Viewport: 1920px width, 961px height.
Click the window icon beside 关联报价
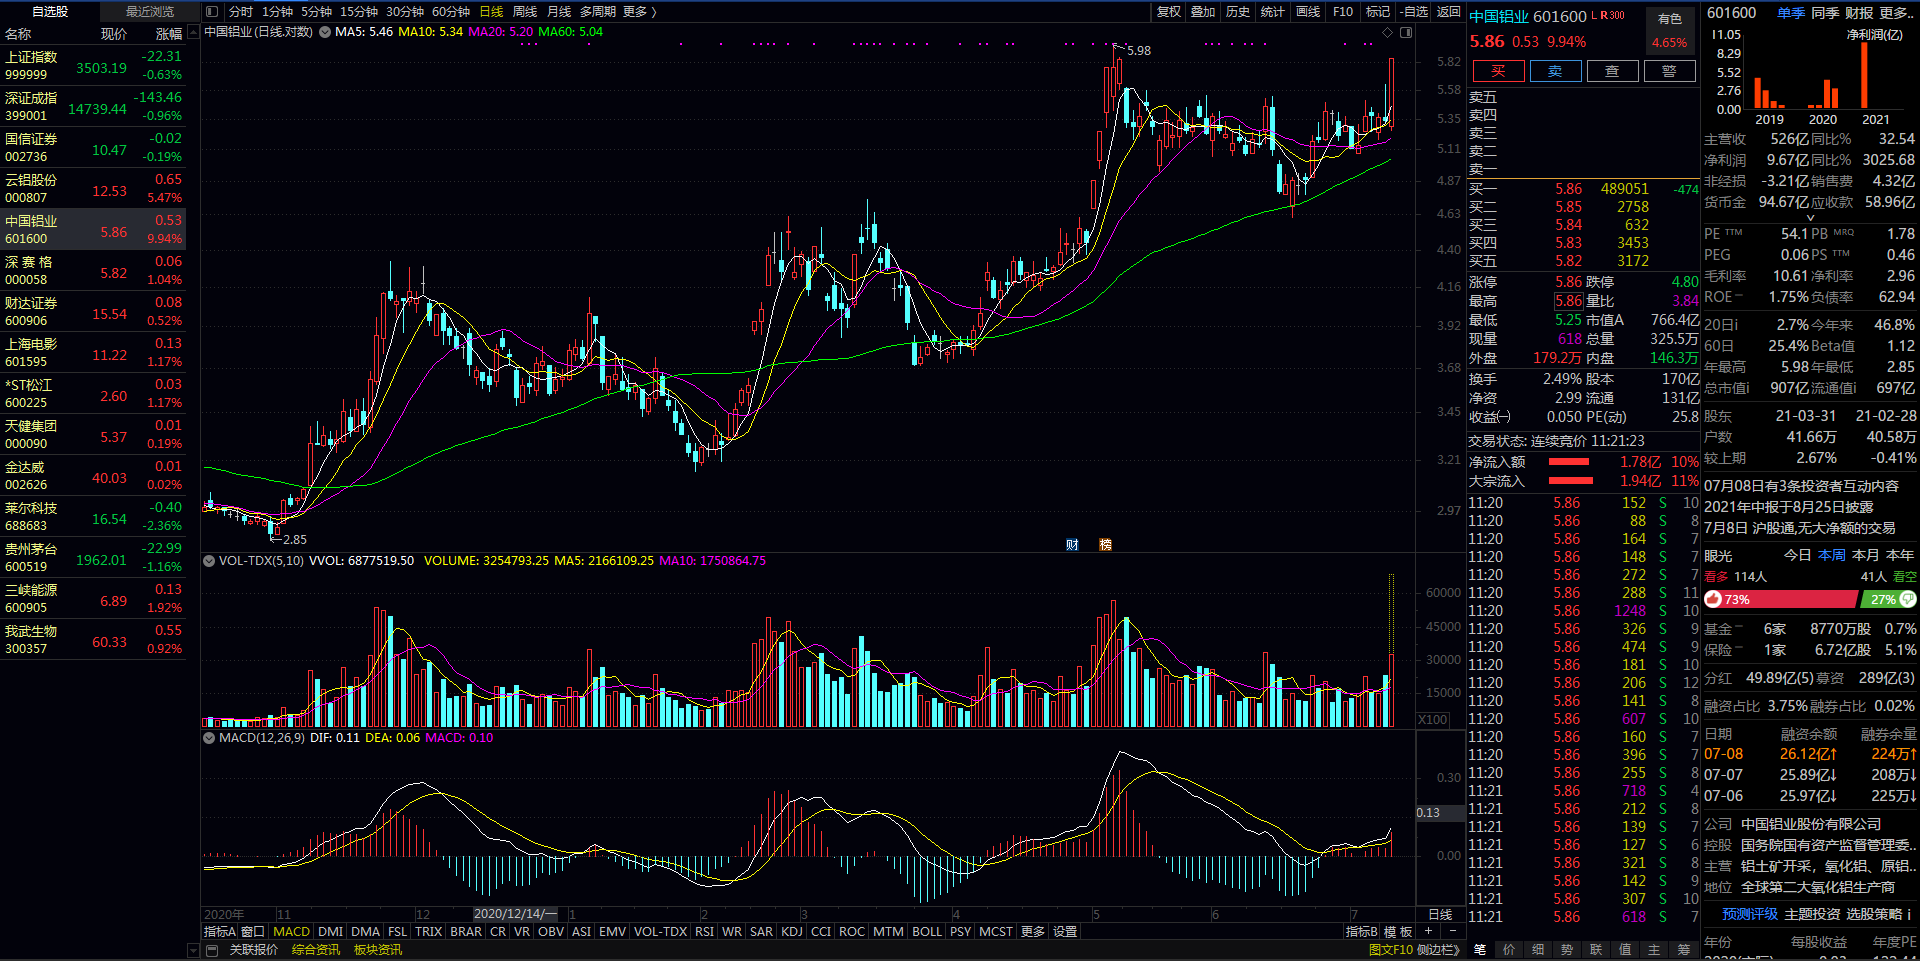click(x=212, y=950)
